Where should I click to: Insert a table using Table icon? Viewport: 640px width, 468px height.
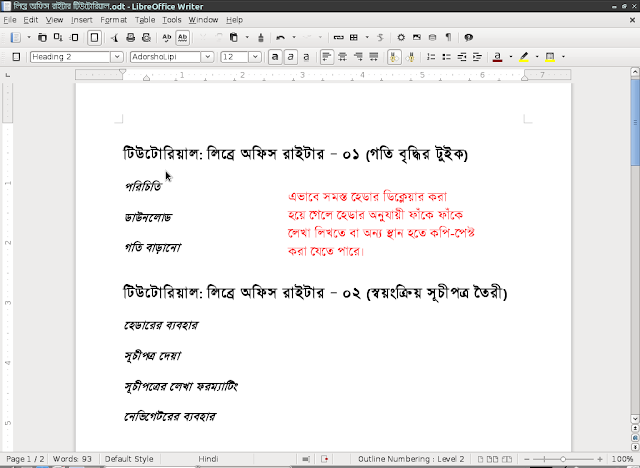354,38
